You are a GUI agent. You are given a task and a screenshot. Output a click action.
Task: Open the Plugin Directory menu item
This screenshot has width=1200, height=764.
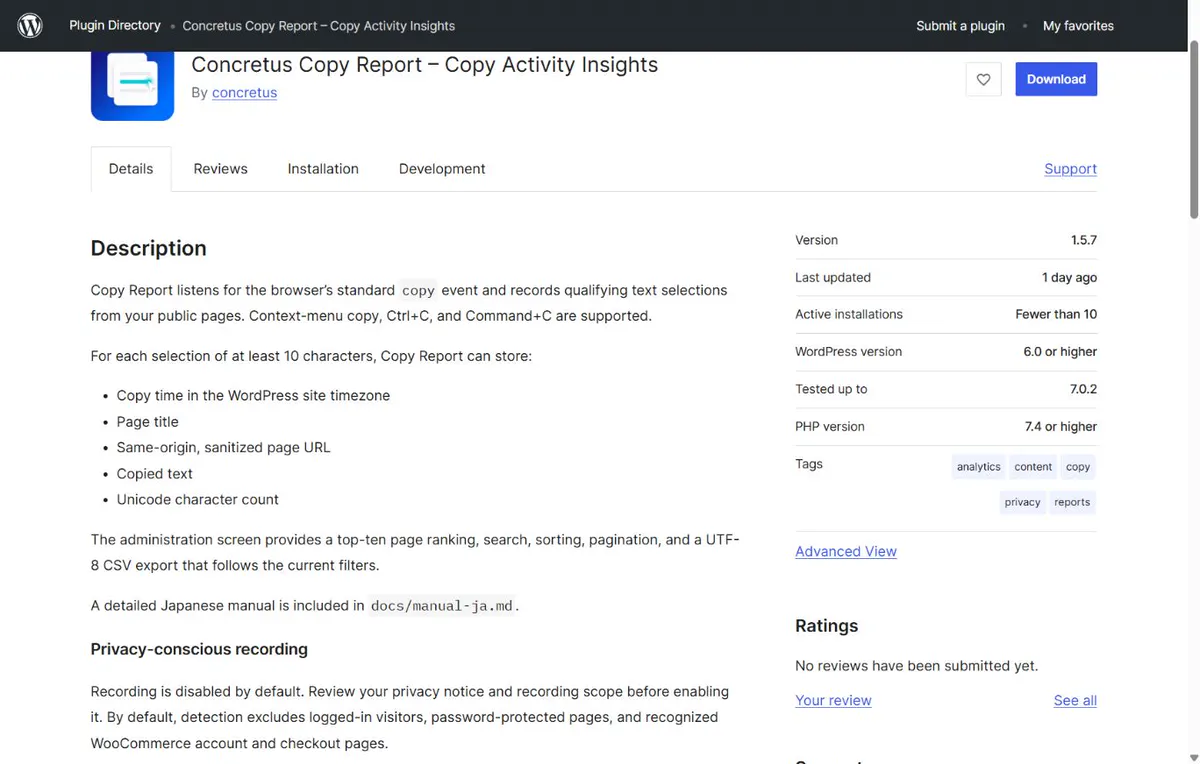pyautogui.click(x=115, y=25)
